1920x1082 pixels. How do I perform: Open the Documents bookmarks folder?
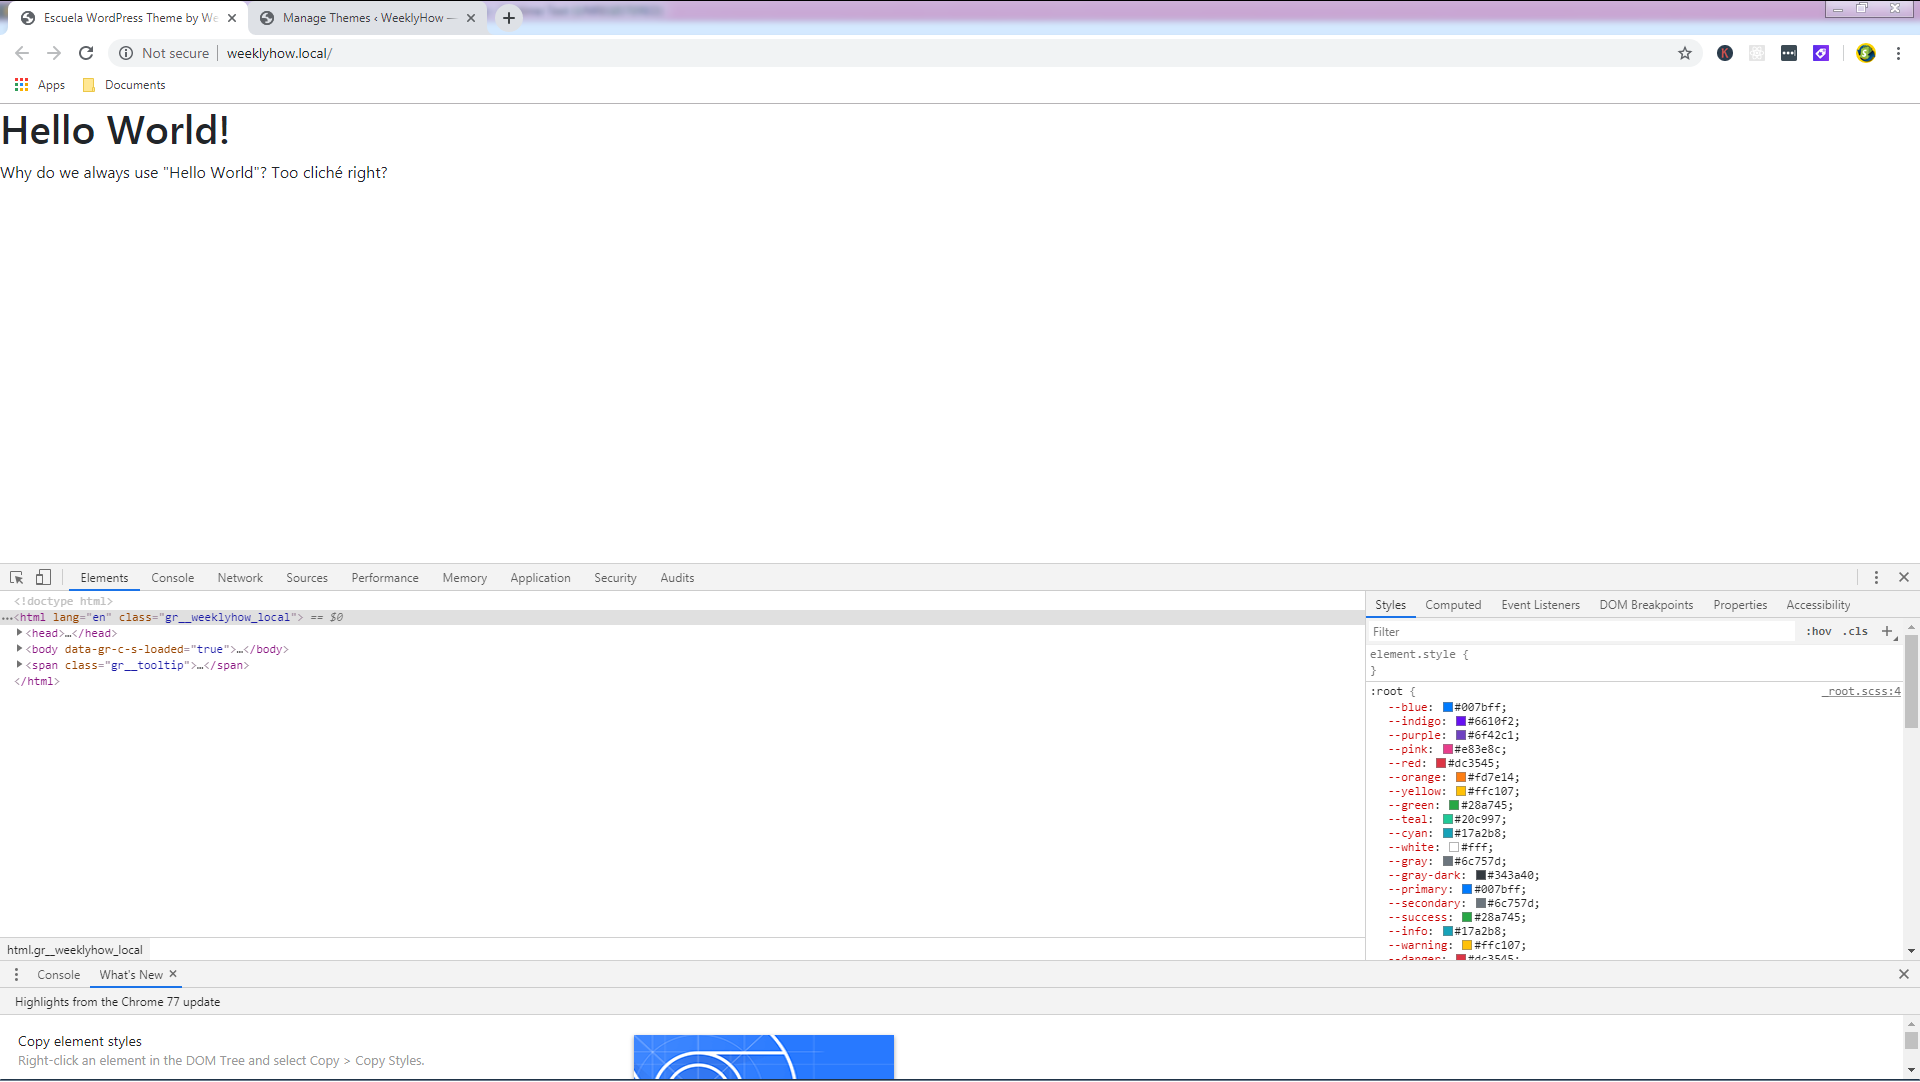[124, 85]
